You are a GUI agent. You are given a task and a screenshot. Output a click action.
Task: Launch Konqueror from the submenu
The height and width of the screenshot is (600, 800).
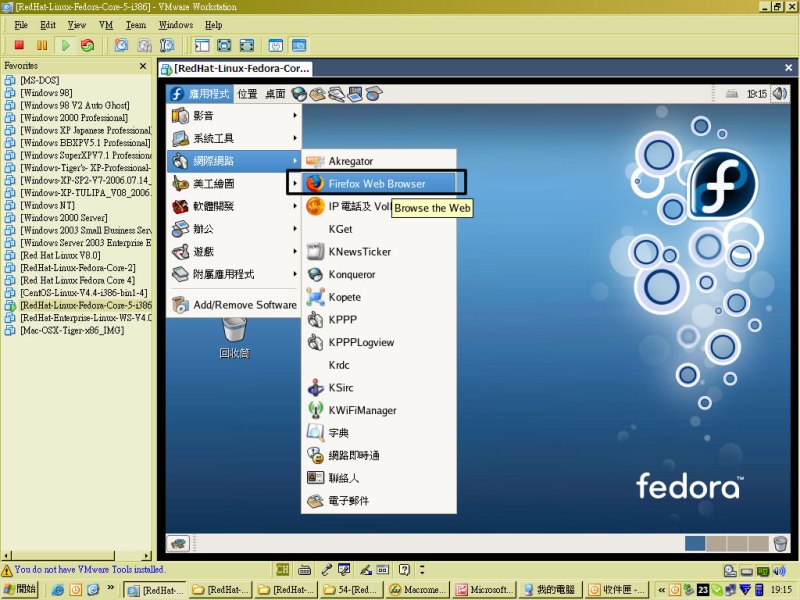point(379,274)
